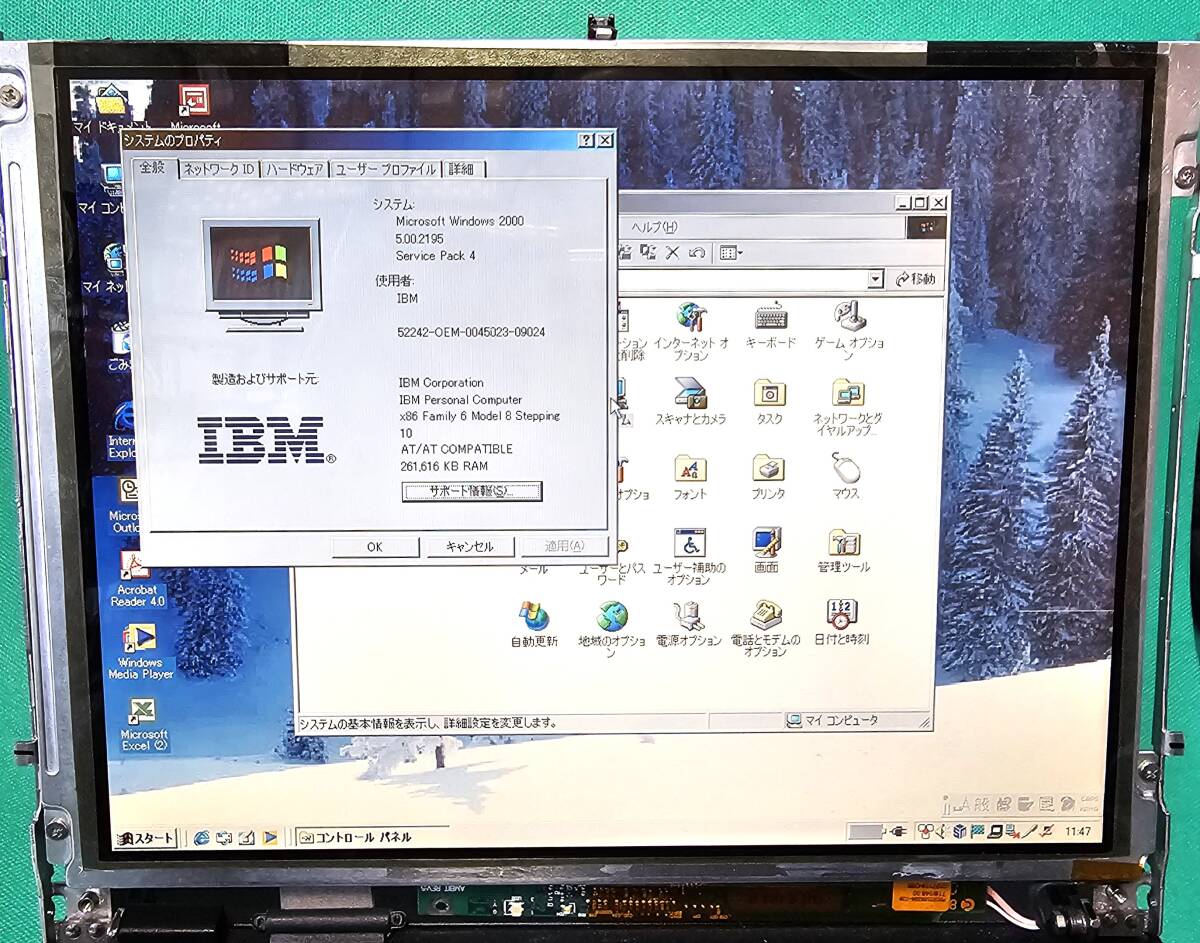Open the Printers (プリンタ) icon
Viewport: 1200px width, 943px height.
pos(767,470)
